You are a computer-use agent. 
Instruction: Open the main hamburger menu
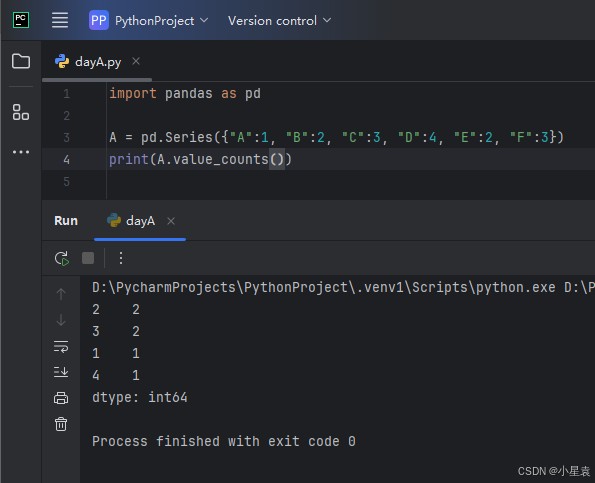coord(60,20)
